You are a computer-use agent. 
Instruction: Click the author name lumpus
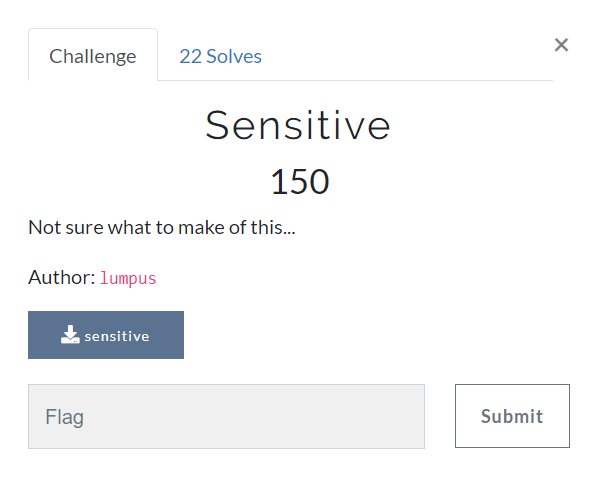coord(128,278)
